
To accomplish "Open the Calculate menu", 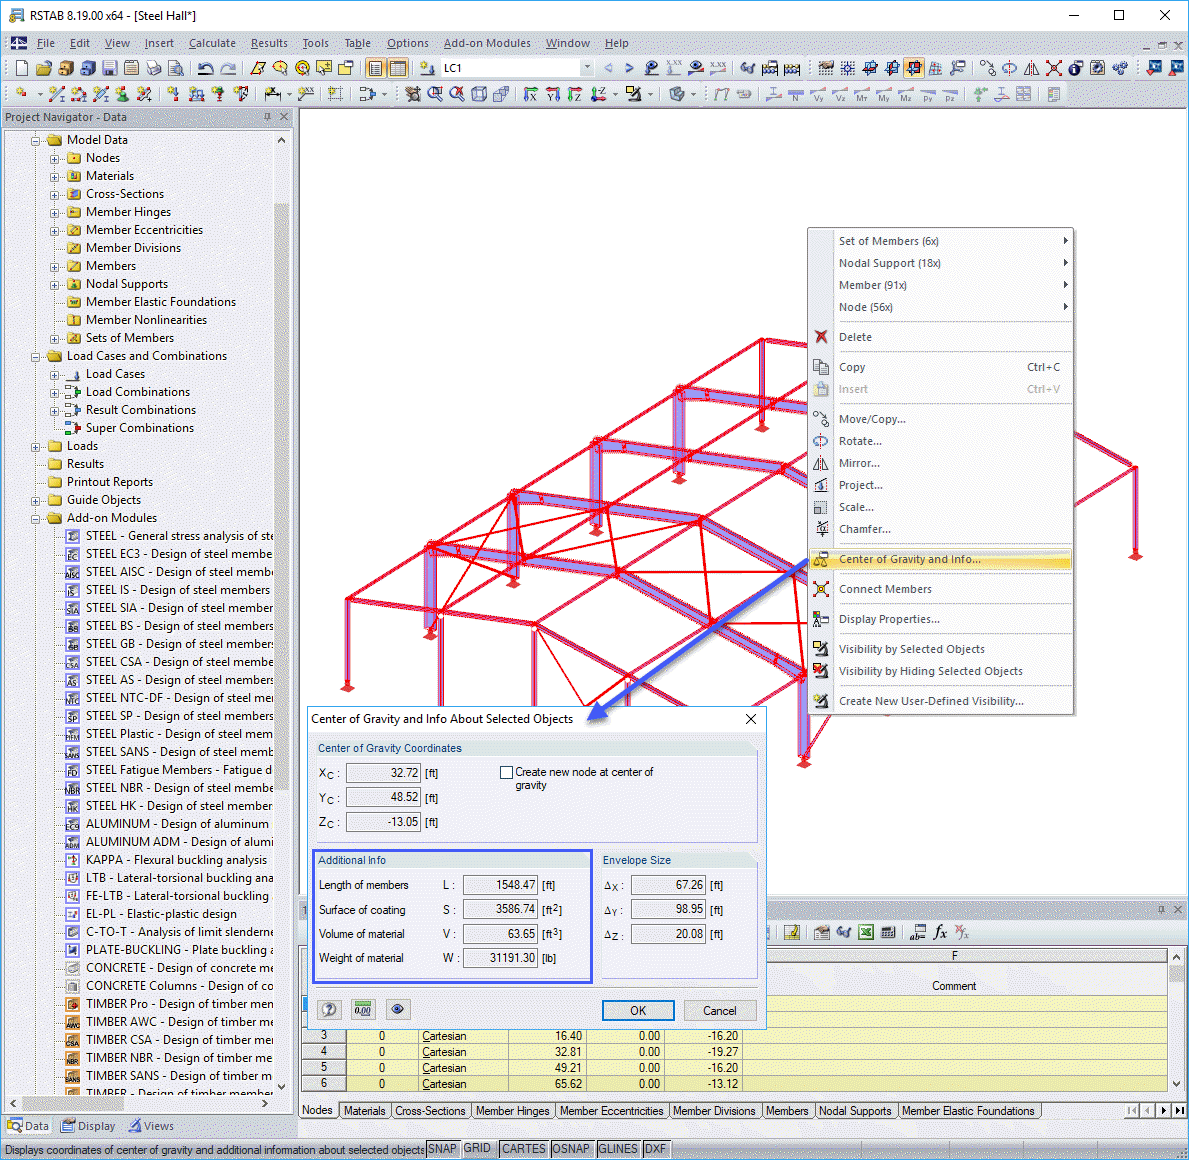I will [x=212, y=43].
